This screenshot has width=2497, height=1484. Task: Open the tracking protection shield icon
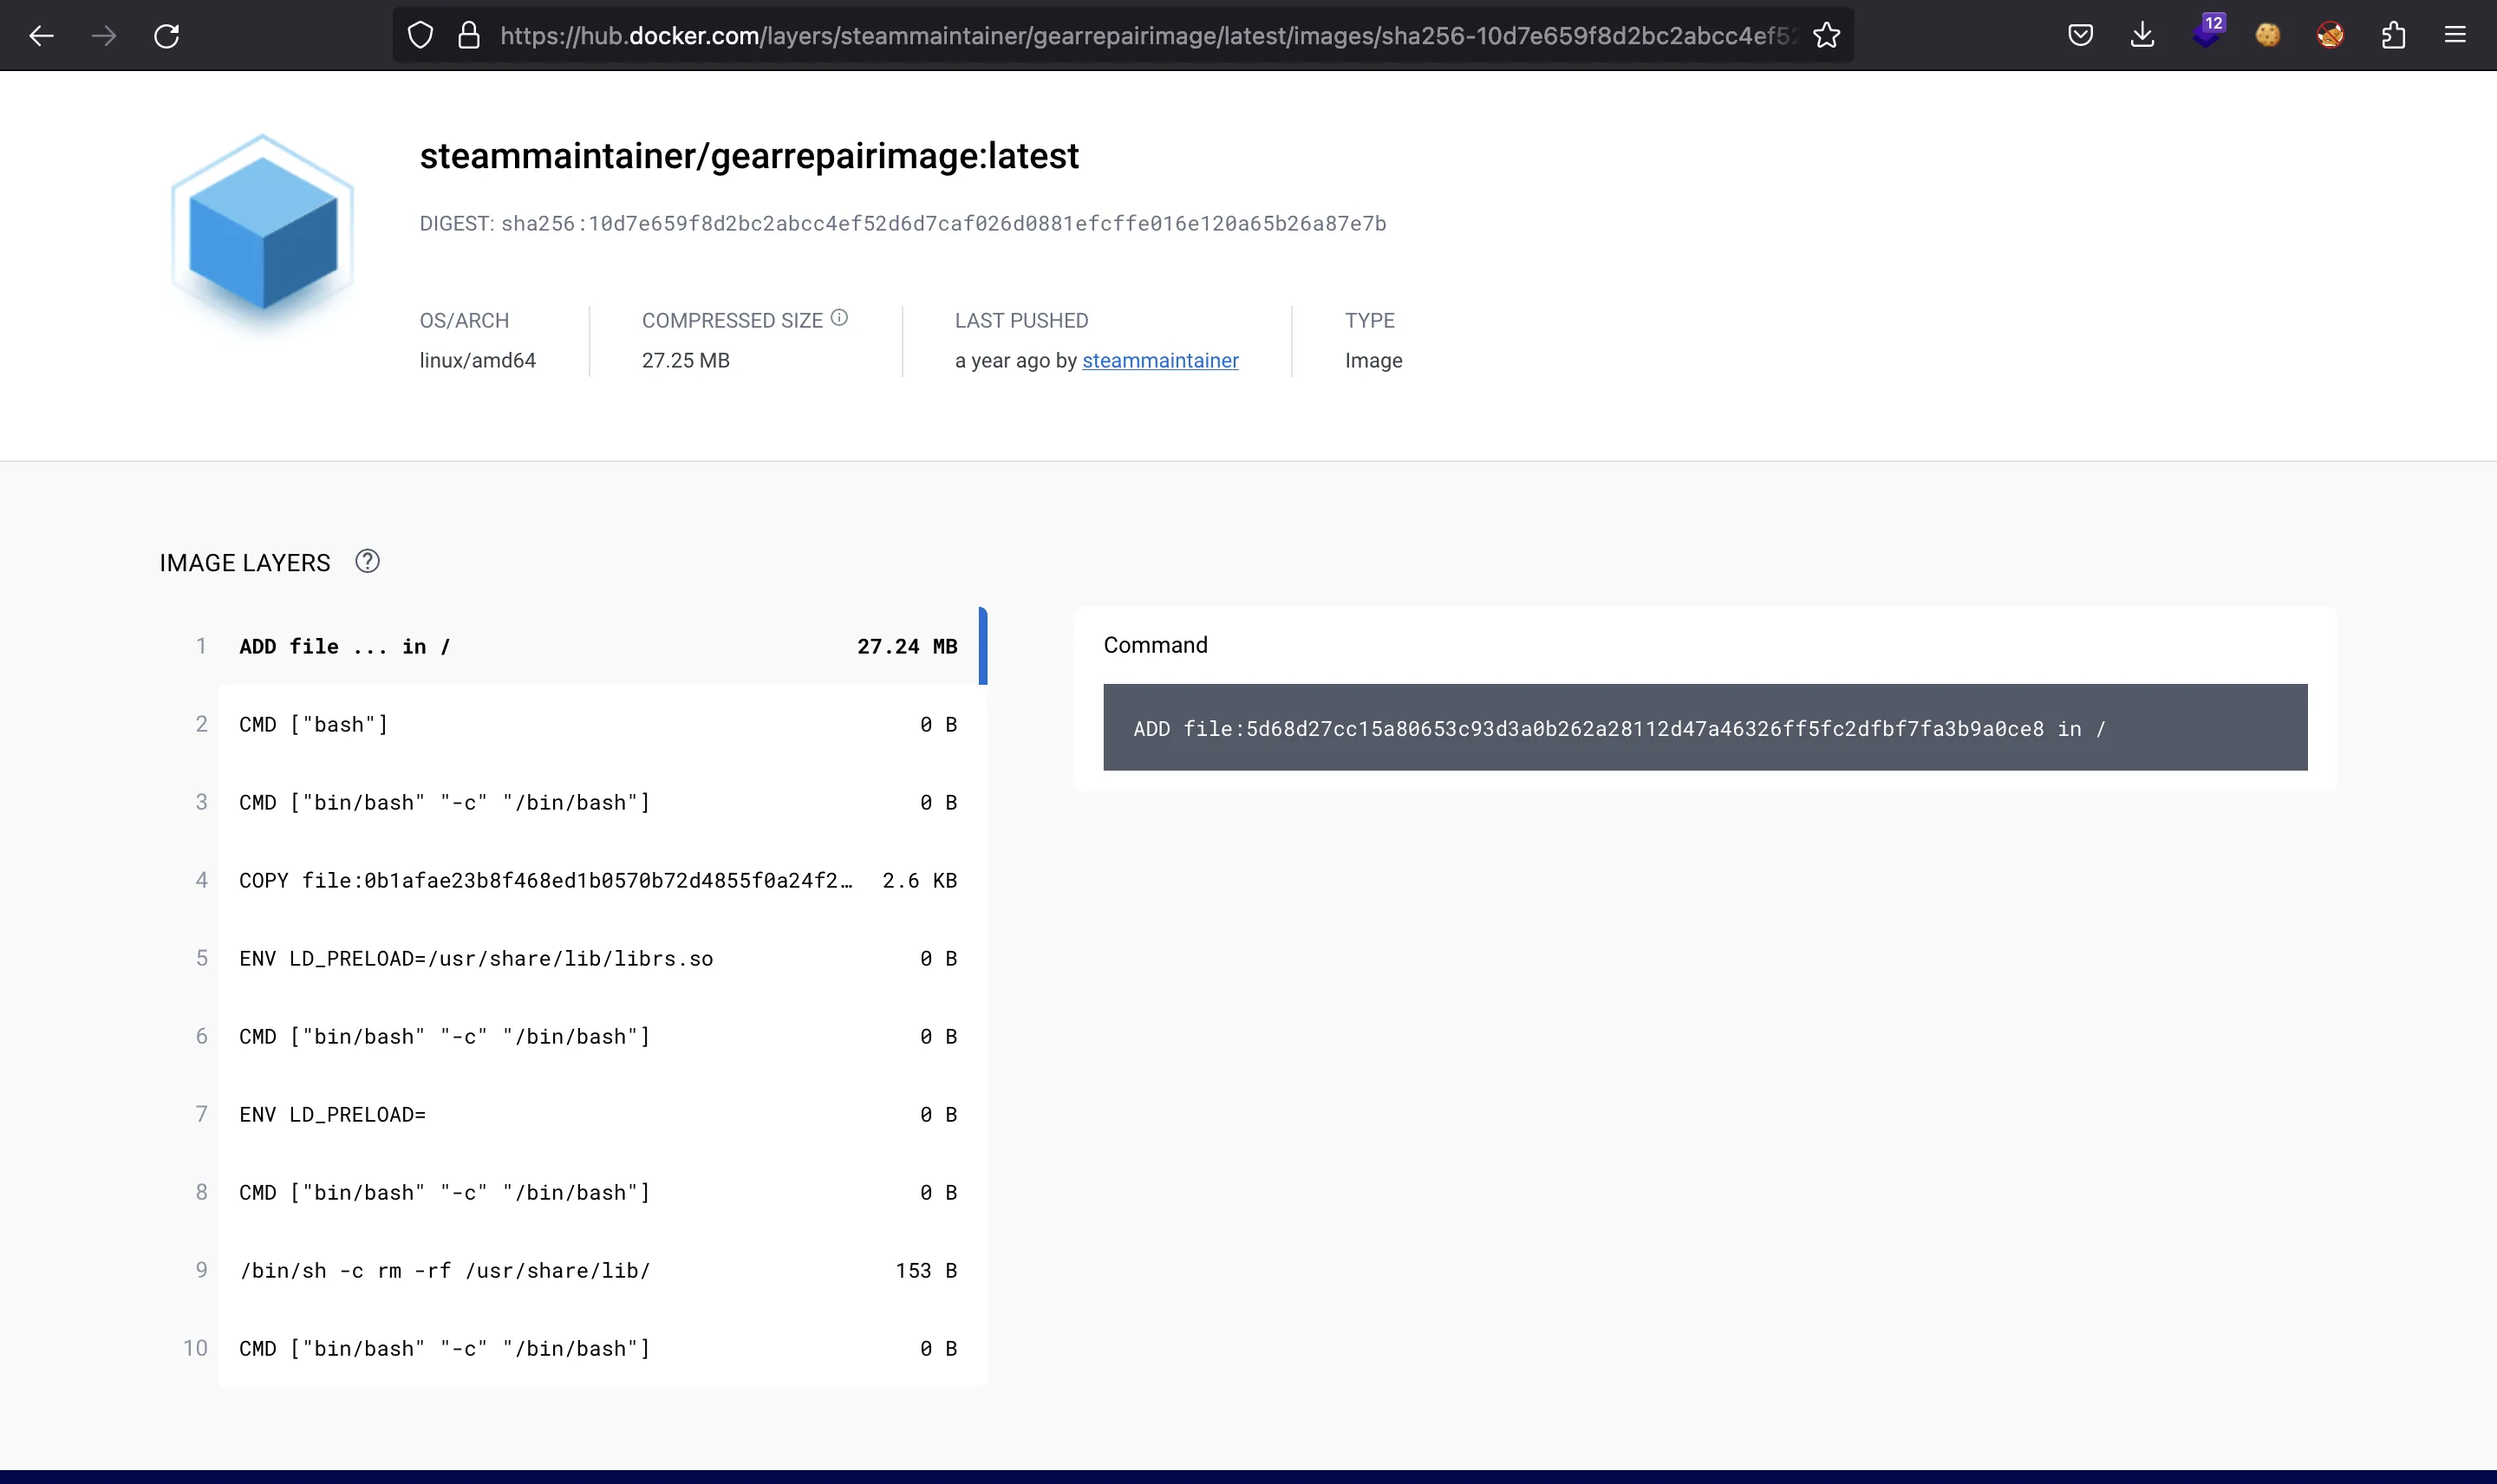(x=421, y=36)
